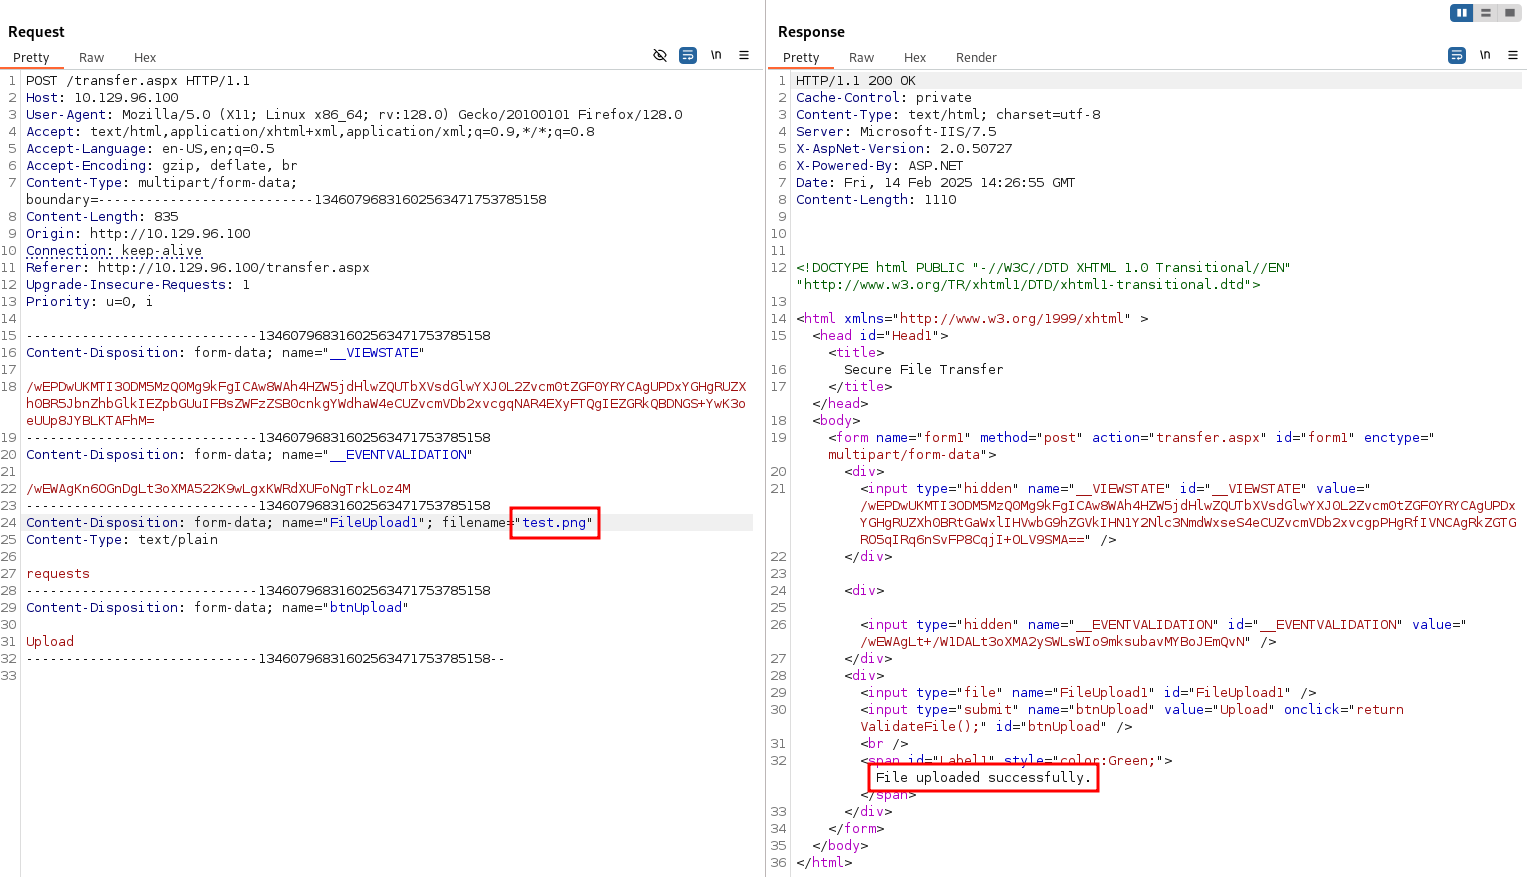Switch to Response Raw tab

click(862, 58)
